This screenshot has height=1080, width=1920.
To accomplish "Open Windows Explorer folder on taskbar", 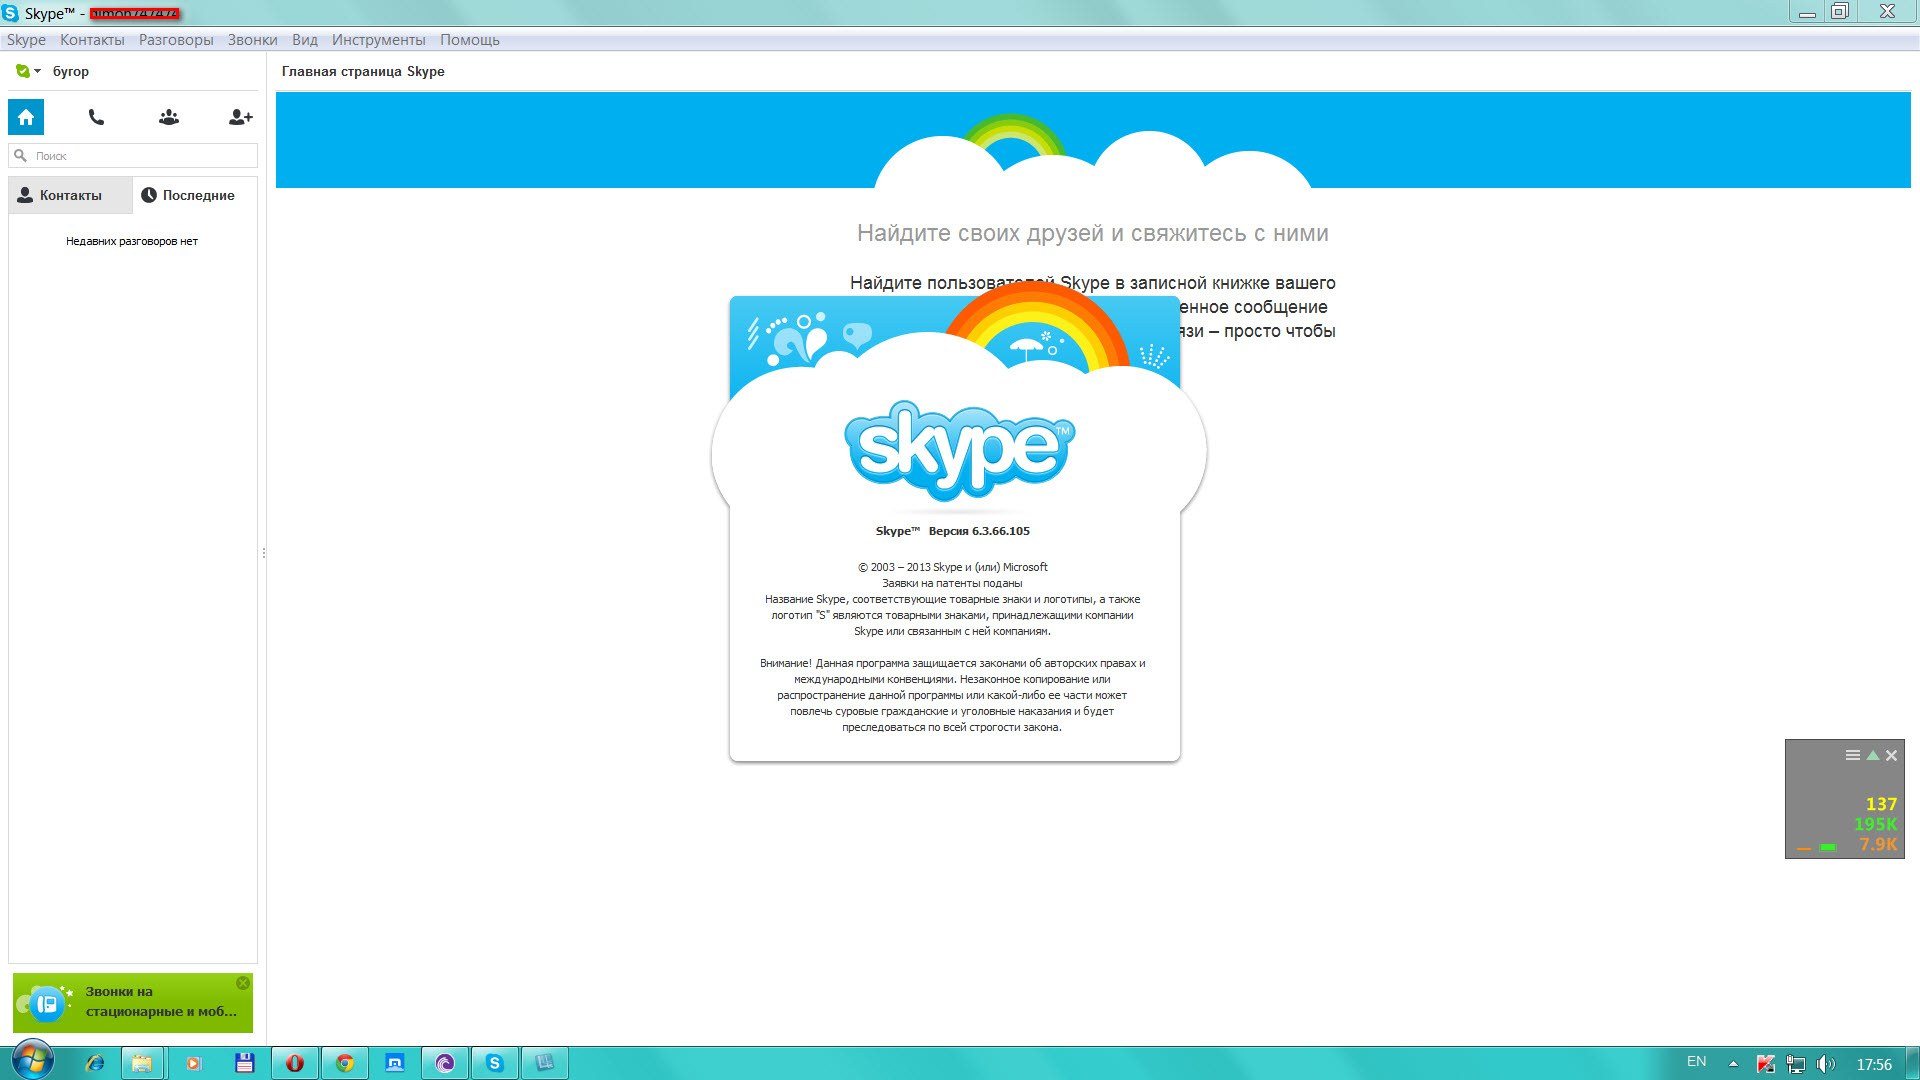I will pyautogui.click(x=143, y=1063).
